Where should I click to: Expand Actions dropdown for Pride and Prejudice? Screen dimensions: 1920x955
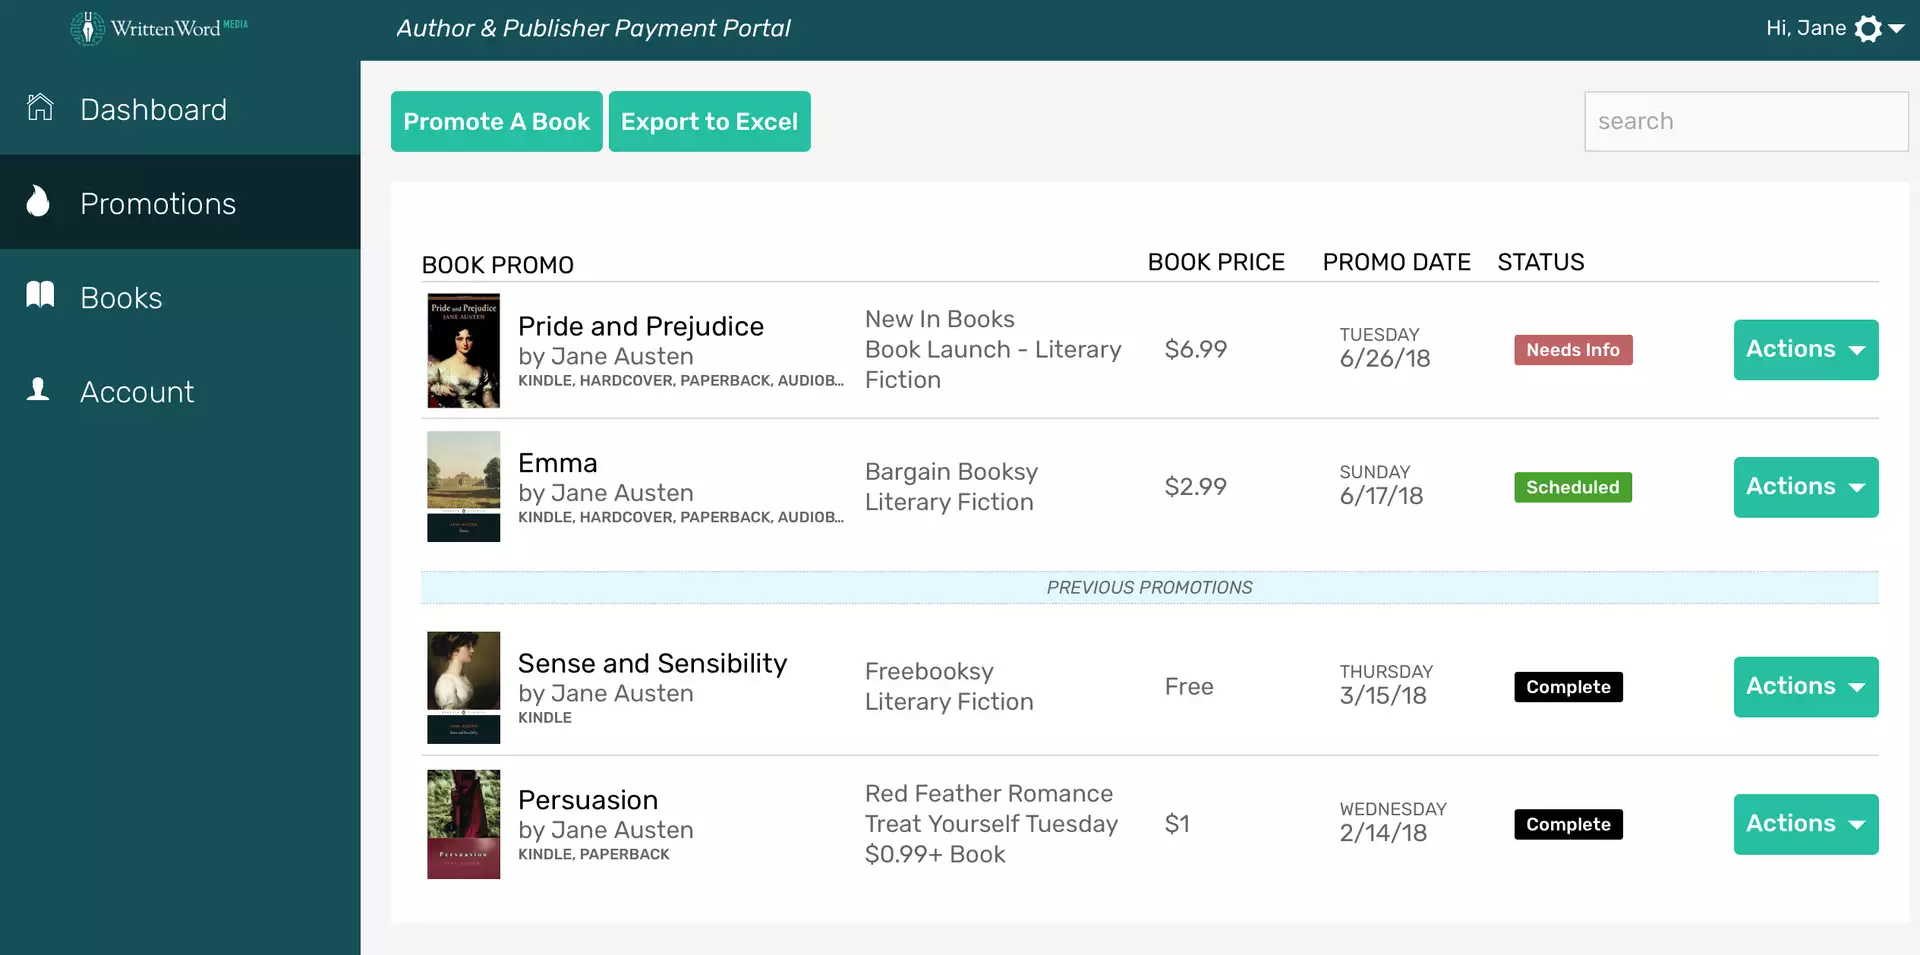tap(1805, 350)
